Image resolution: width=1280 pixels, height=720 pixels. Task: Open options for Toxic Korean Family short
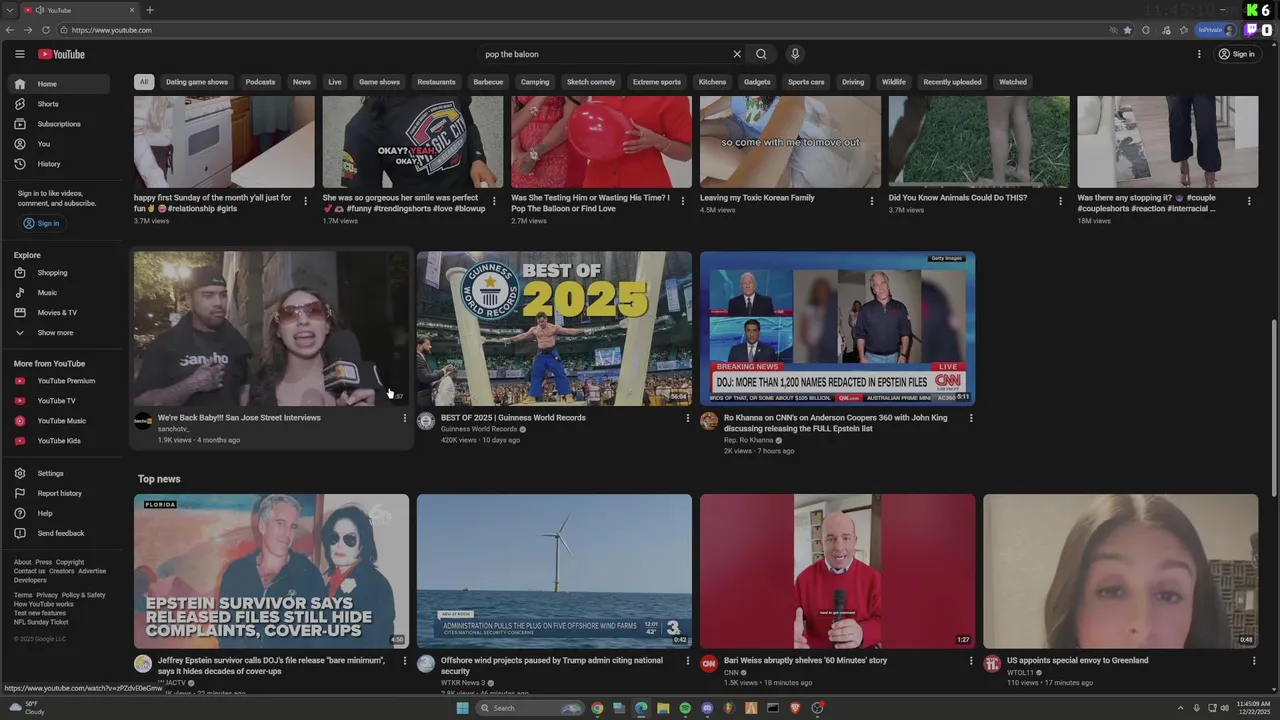coord(872,201)
